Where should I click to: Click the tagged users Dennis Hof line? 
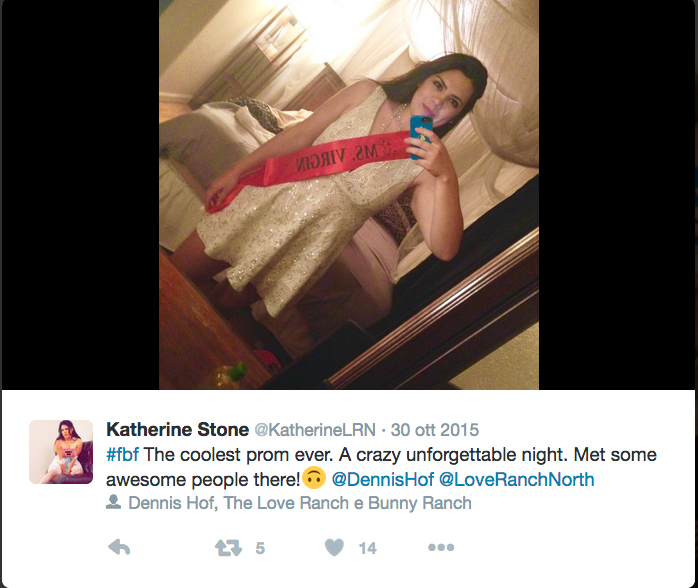click(x=300, y=503)
